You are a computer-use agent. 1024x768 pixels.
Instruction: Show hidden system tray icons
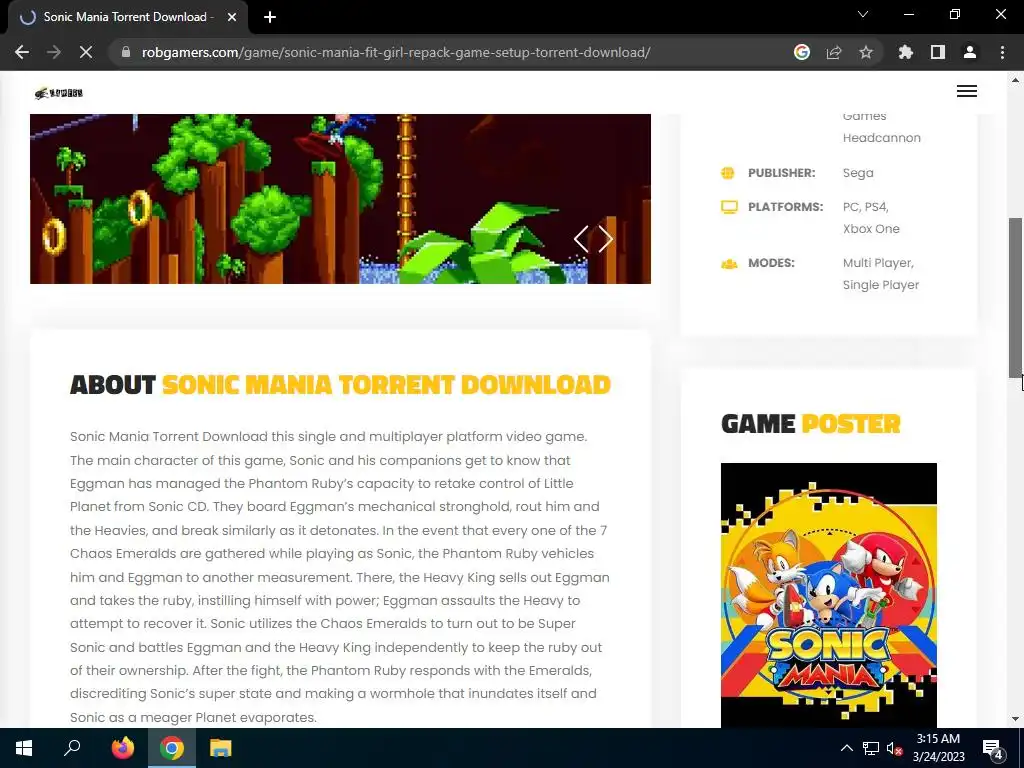[846, 748]
